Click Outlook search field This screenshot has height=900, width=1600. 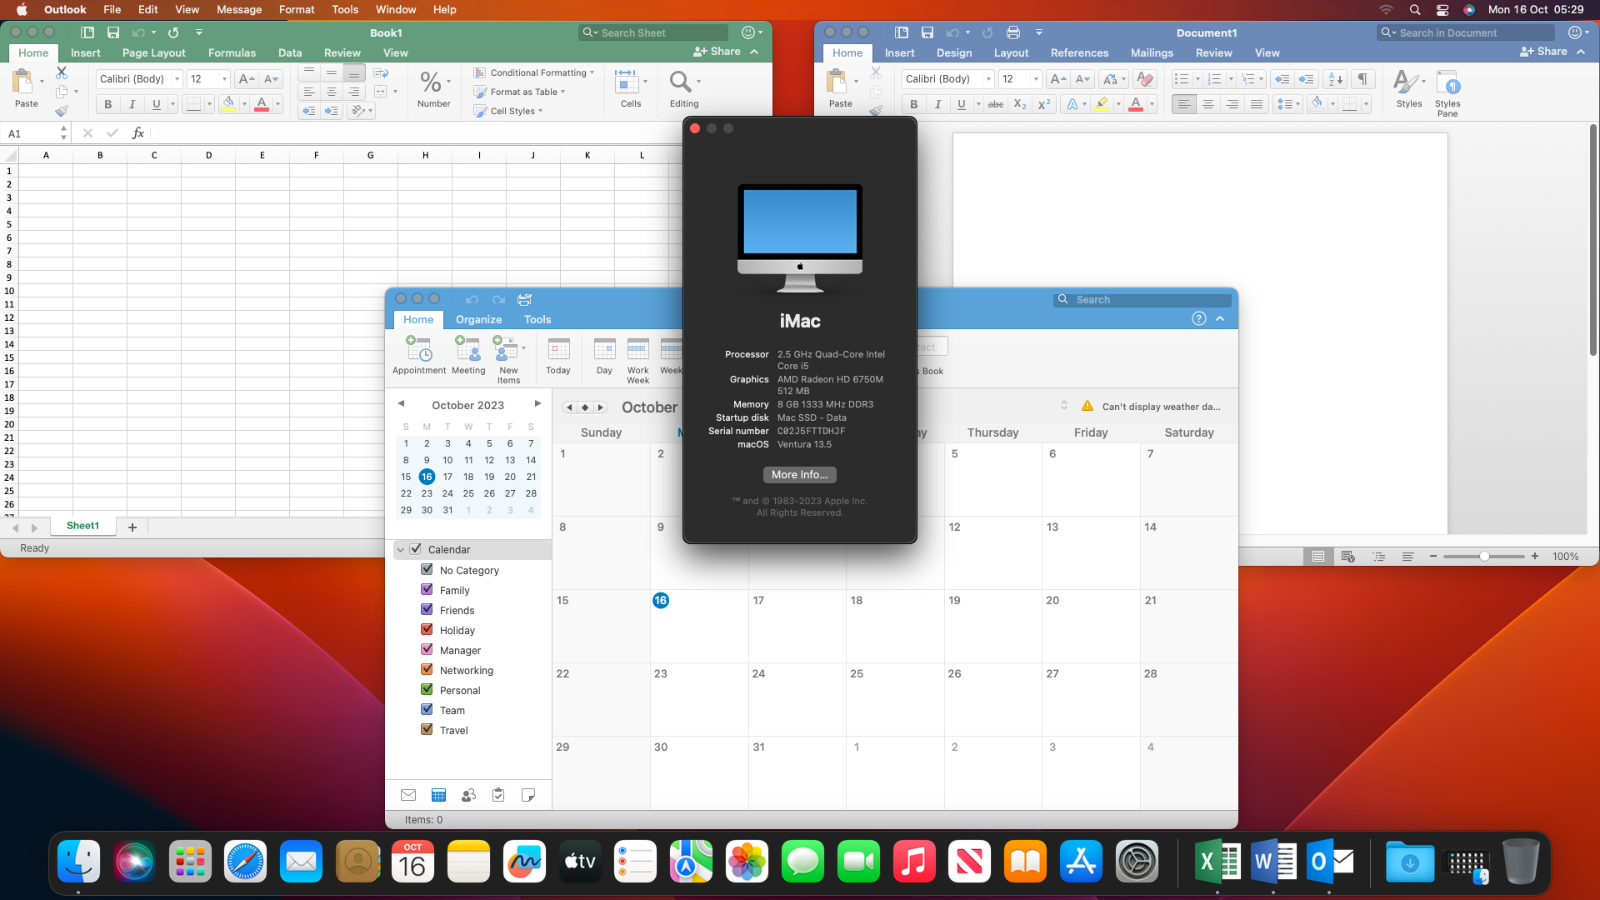point(1143,300)
